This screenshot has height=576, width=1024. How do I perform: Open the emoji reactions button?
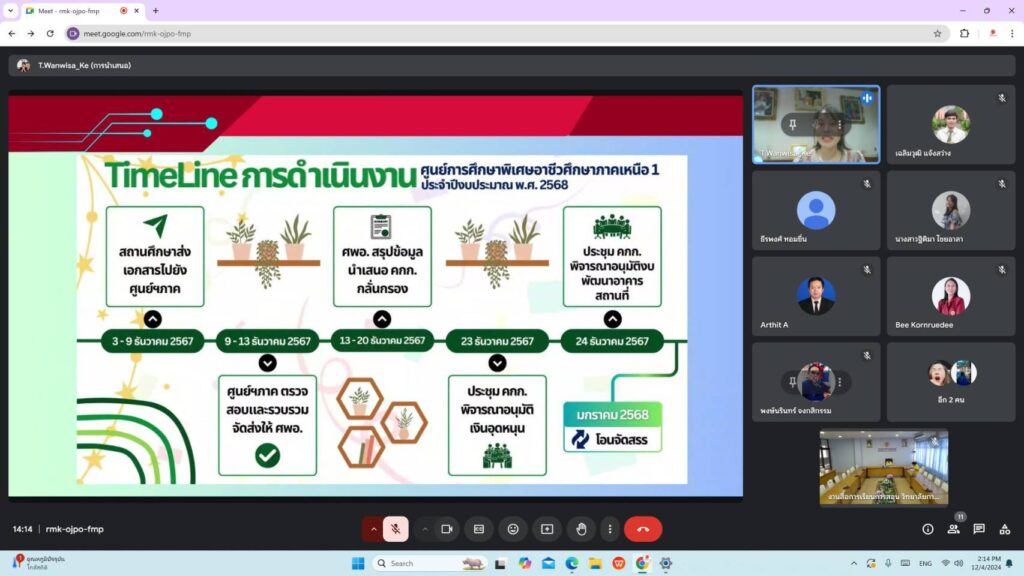click(x=513, y=529)
